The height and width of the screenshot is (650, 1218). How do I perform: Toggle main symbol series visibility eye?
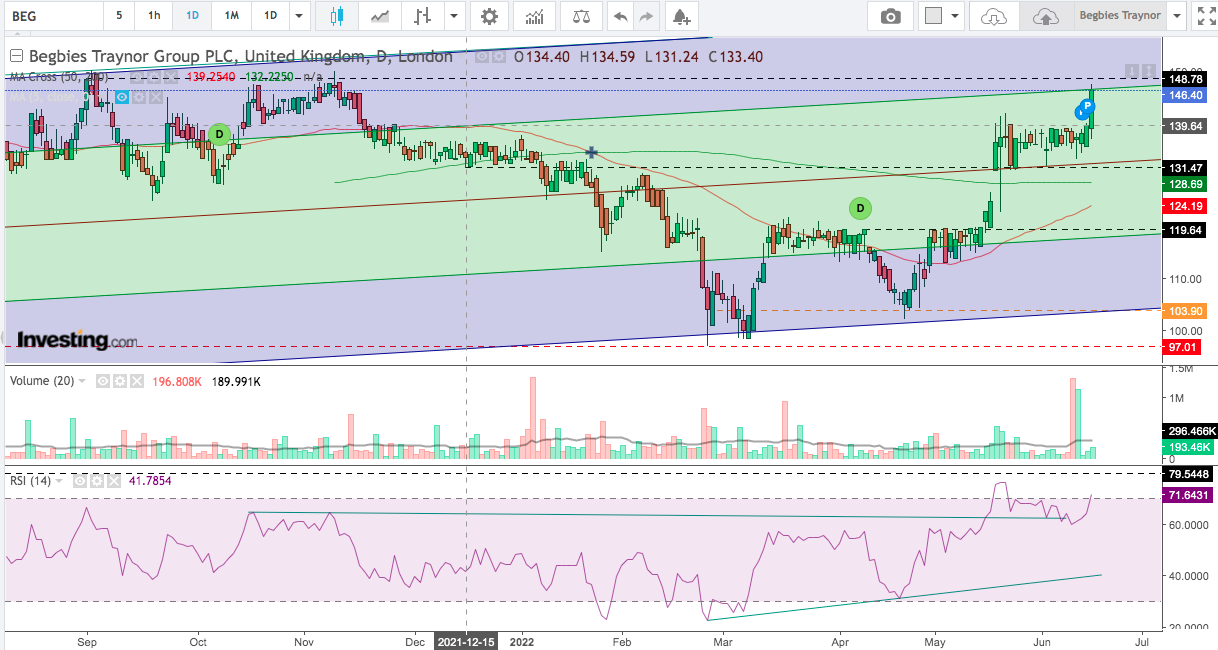click(x=482, y=57)
